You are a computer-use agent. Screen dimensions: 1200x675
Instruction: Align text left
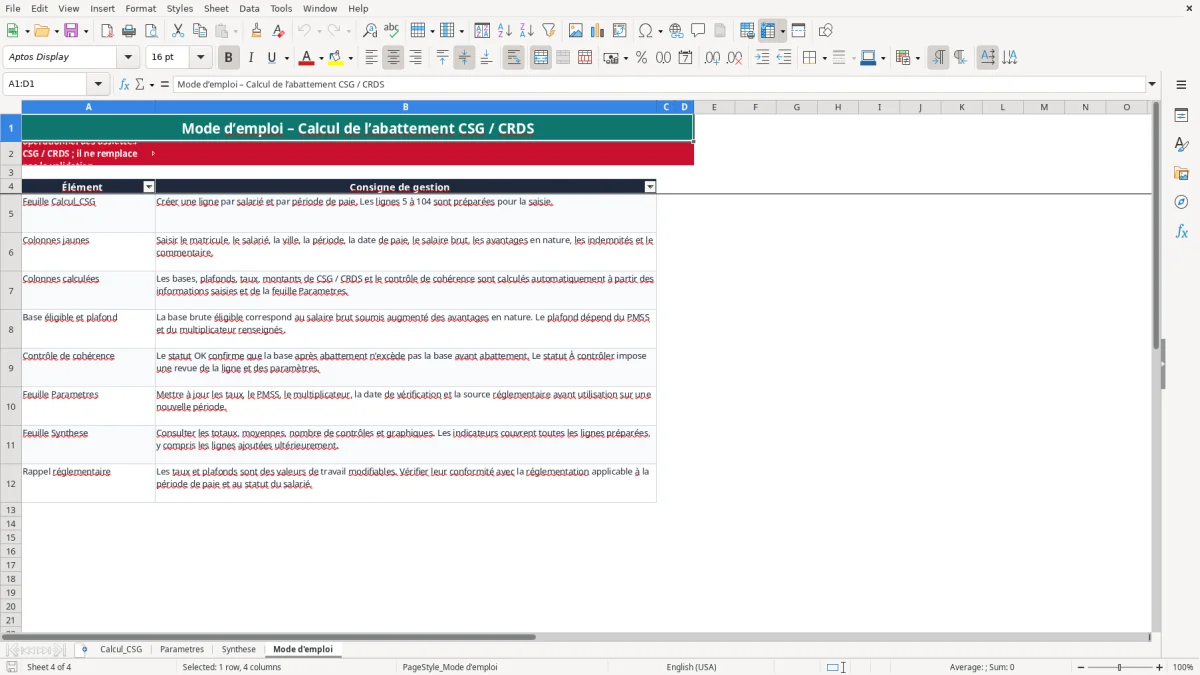pyautogui.click(x=371, y=58)
